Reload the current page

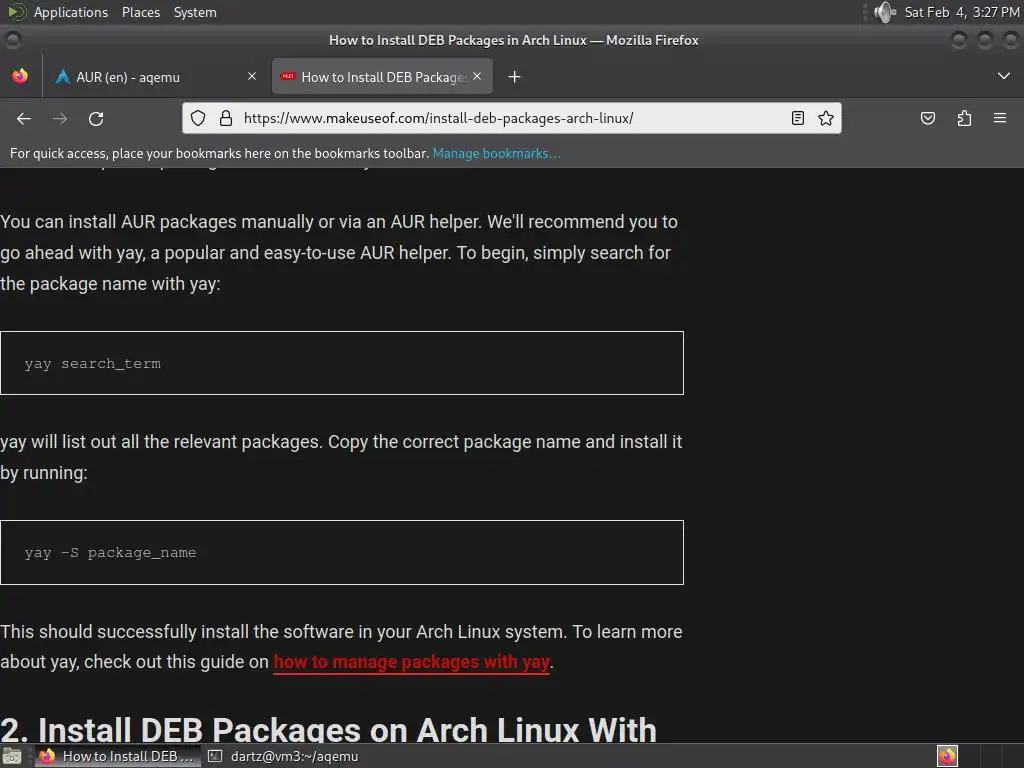[x=96, y=118]
